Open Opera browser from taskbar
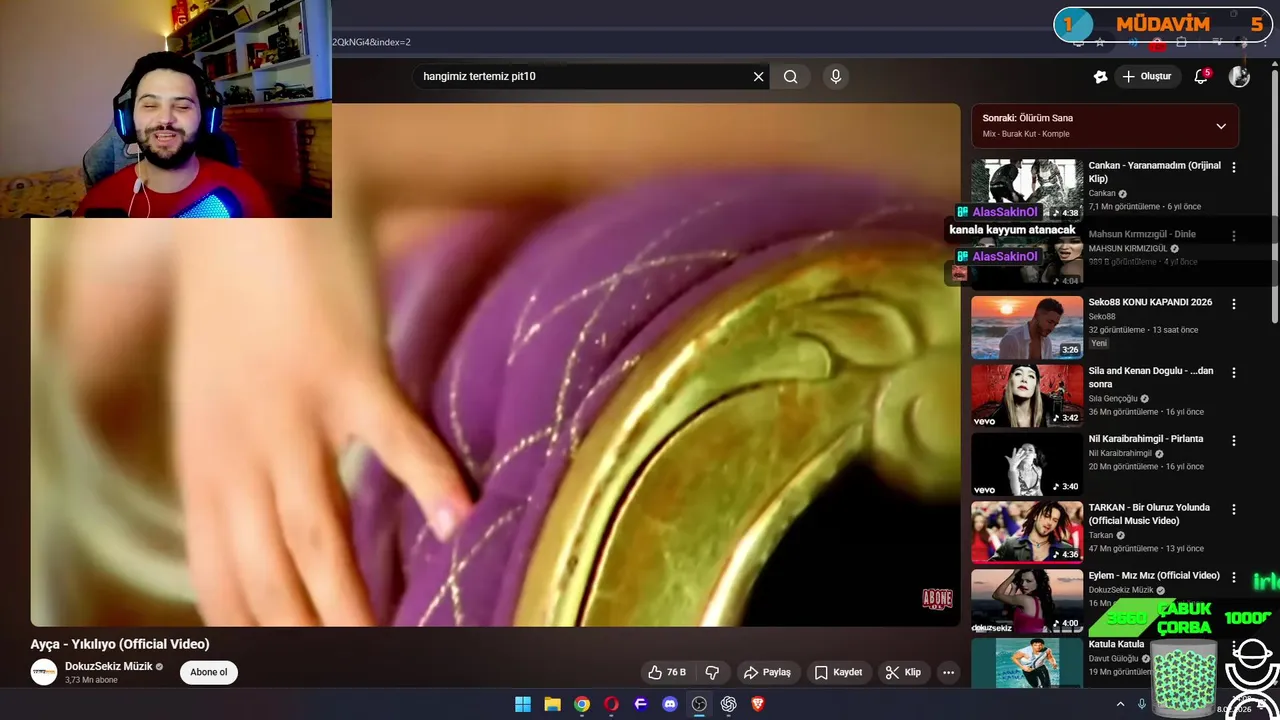The image size is (1280, 720). 611,704
